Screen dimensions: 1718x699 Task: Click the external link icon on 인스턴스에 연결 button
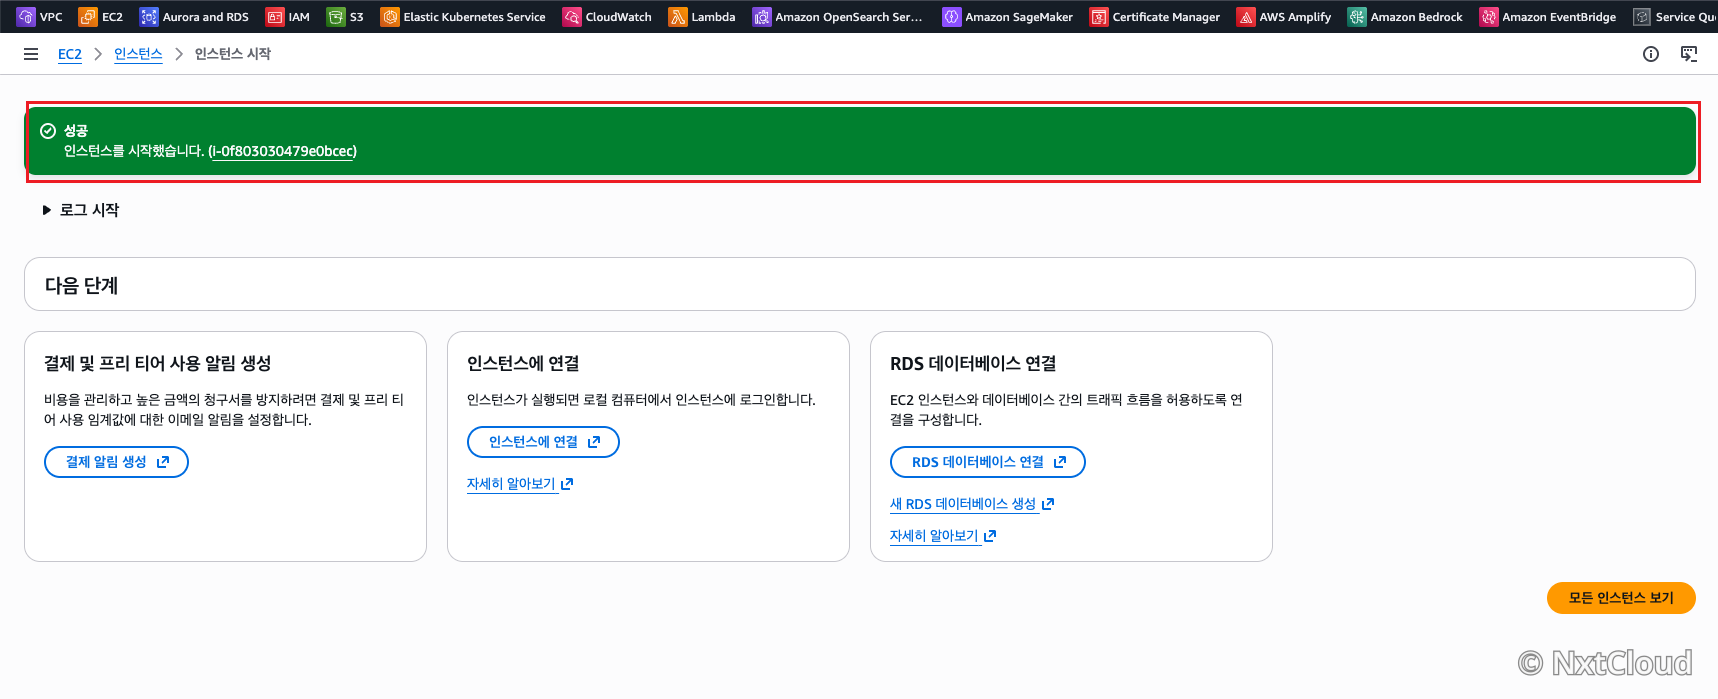click(594, 442)
